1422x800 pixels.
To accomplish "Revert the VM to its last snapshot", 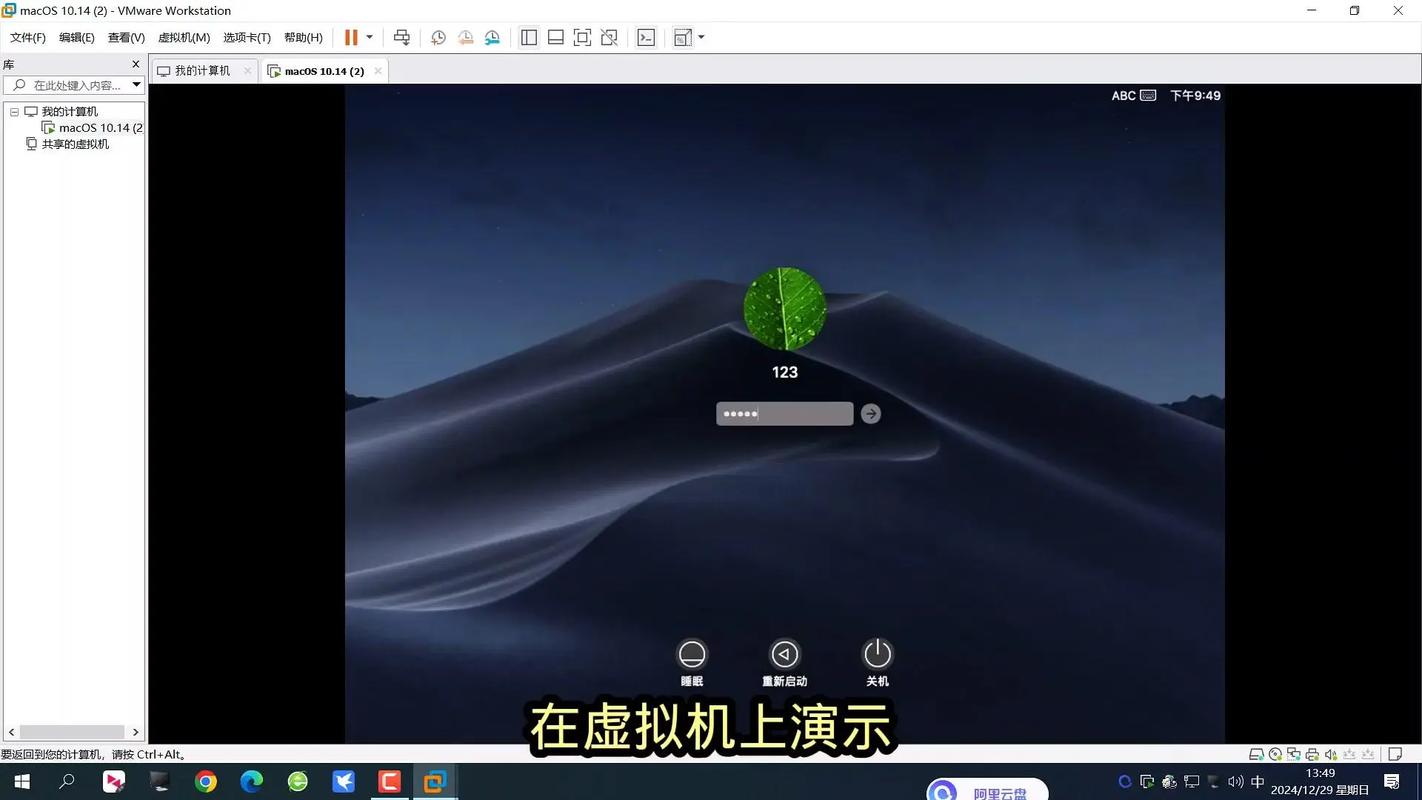I will click(465, 37).
